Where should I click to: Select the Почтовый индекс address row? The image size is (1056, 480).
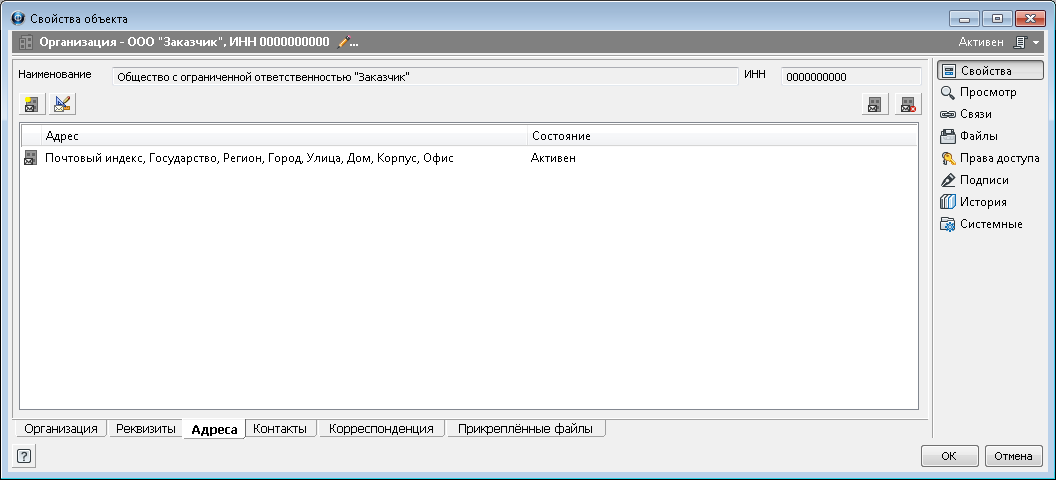click(250, 158)
